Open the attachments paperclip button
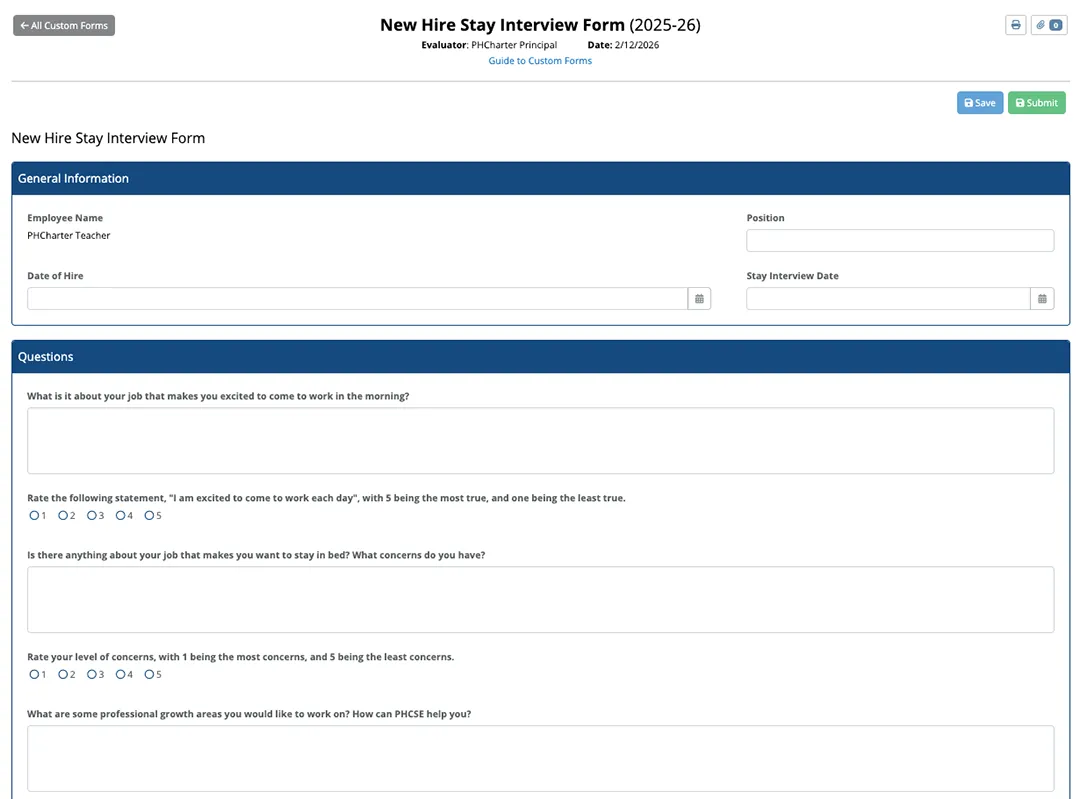This screenshot has width=1080, height=799. click(1048, 25)
